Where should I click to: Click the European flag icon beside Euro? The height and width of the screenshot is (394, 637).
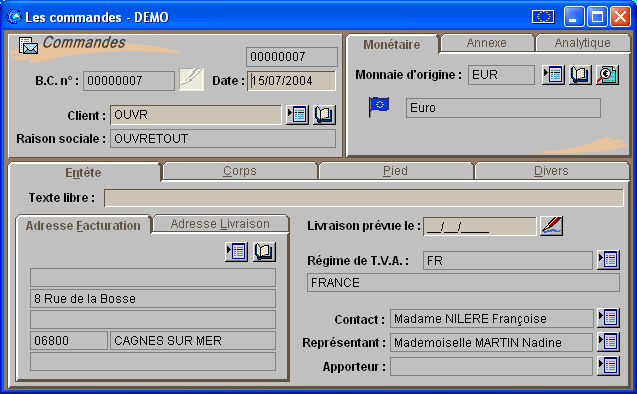tap(379, 107)
